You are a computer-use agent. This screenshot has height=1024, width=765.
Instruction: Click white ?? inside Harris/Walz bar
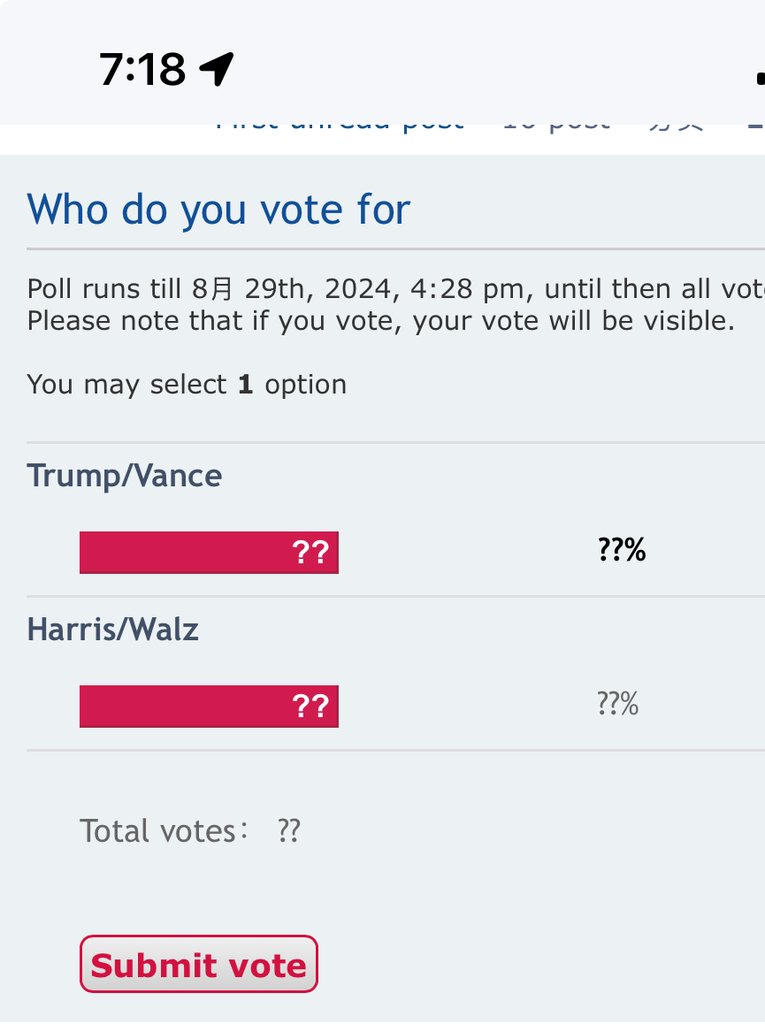pyautogui.click(x=310, y=706)
